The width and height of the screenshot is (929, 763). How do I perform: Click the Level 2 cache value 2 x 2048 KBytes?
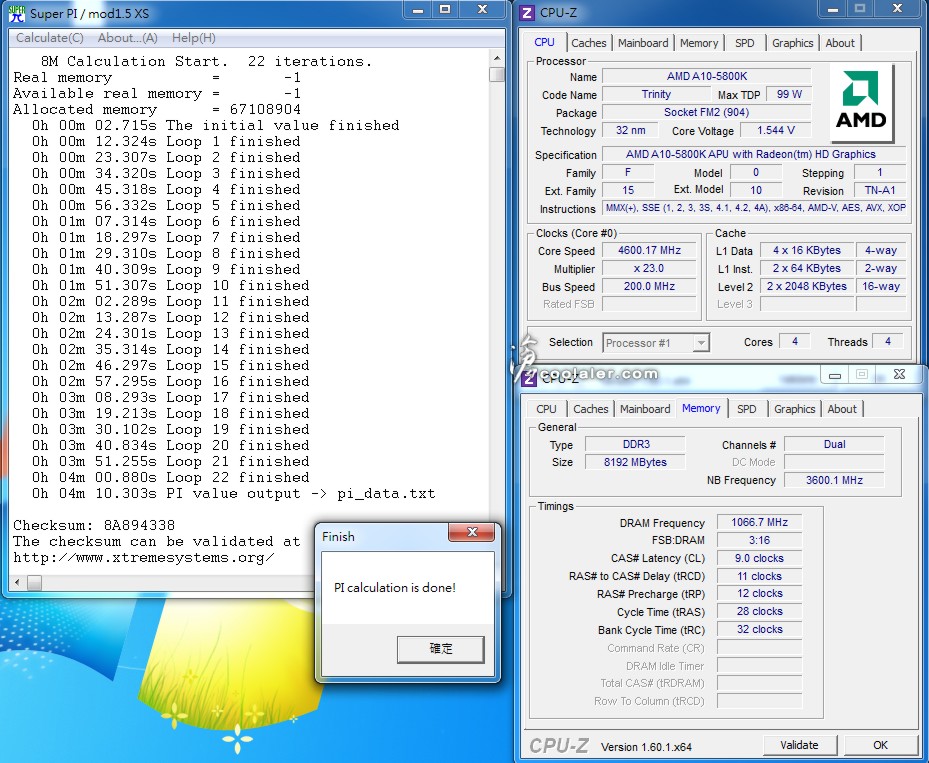[x=806, y=286]
